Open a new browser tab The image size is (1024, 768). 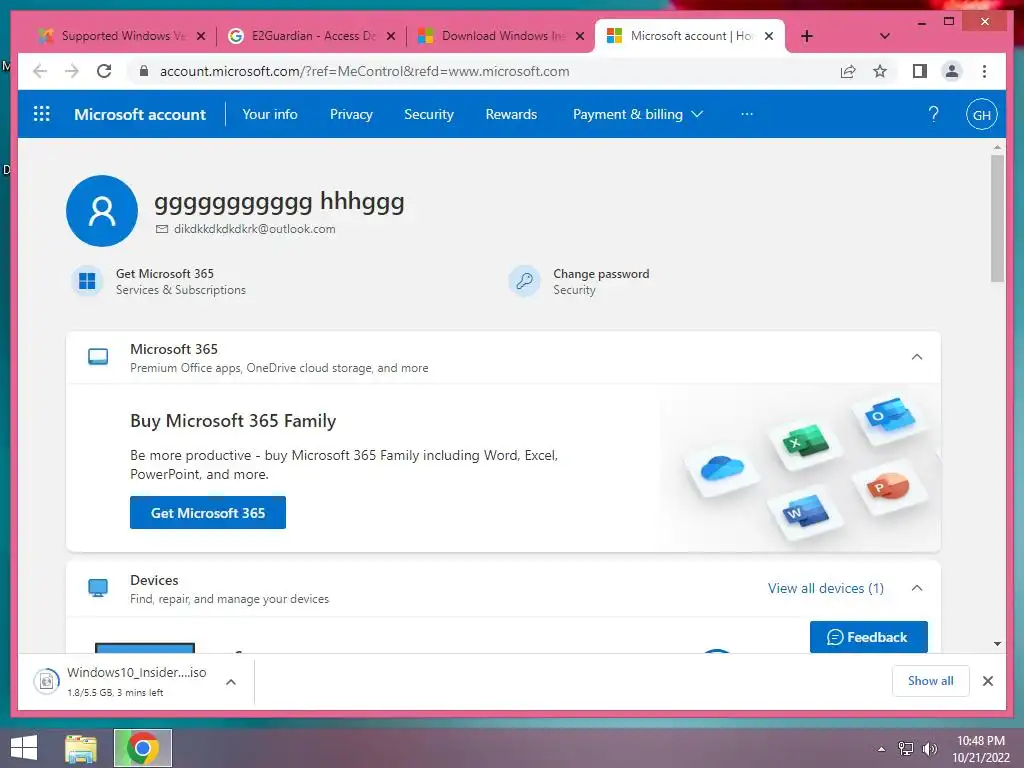click(807, 36)
